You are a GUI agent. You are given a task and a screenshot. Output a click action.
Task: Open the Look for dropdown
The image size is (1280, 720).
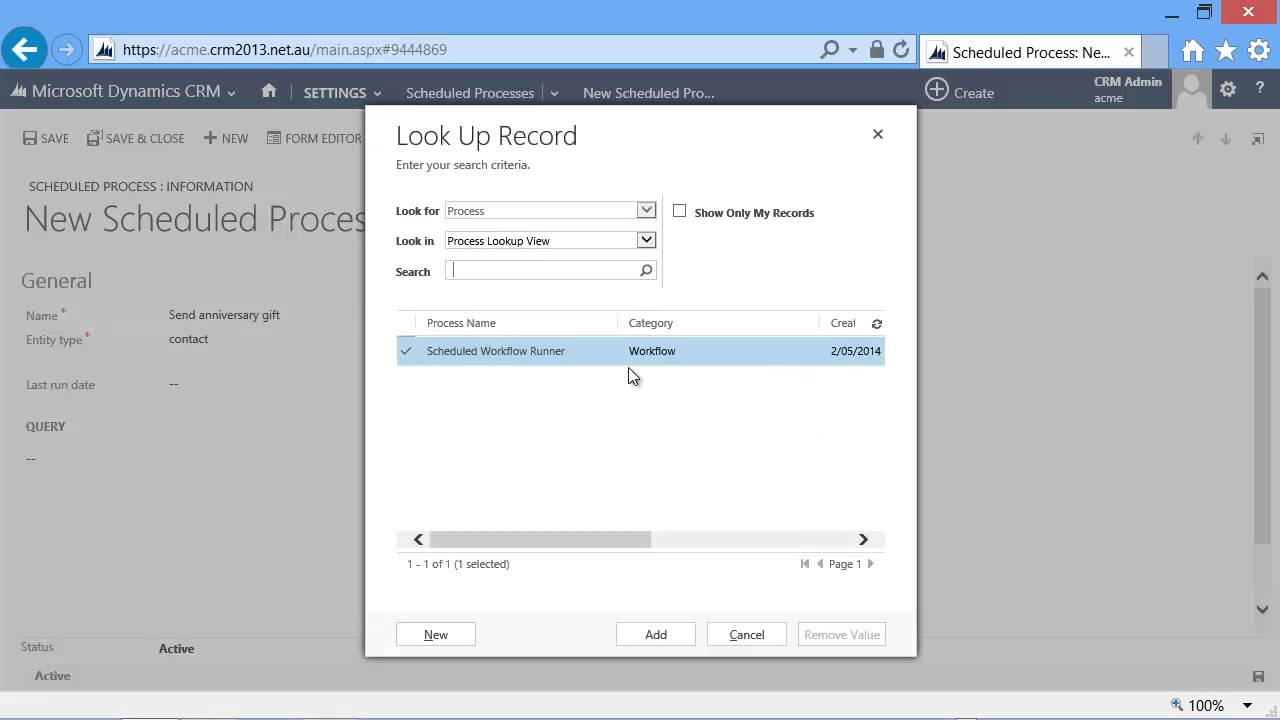point(646,210)
